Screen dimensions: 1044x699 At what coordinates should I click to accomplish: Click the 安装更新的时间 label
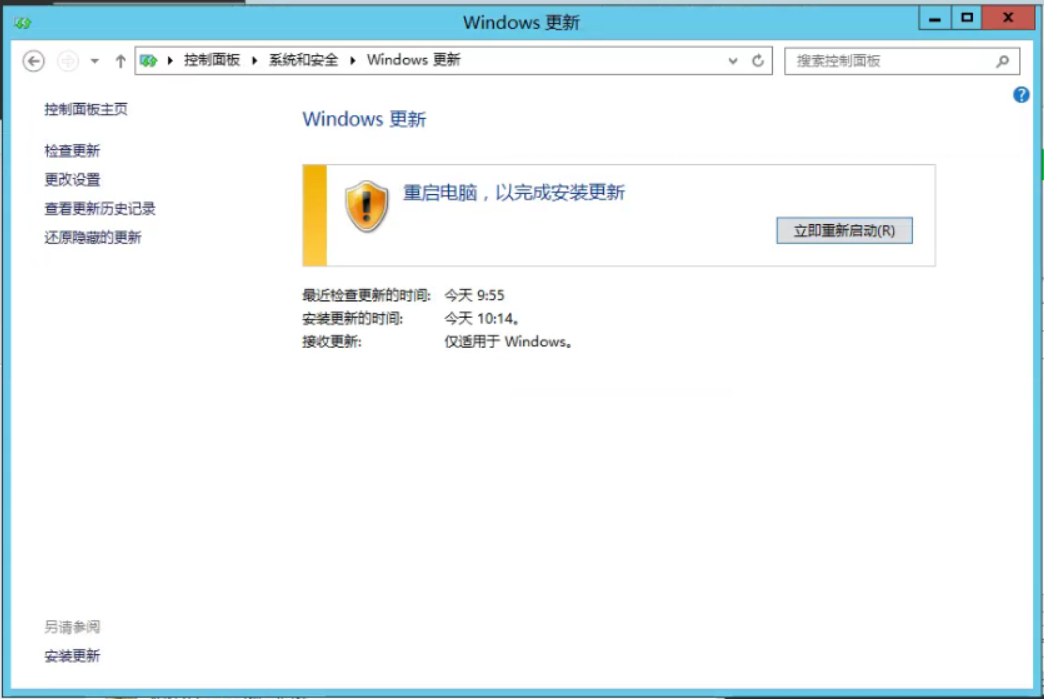(x=352, y=318)
